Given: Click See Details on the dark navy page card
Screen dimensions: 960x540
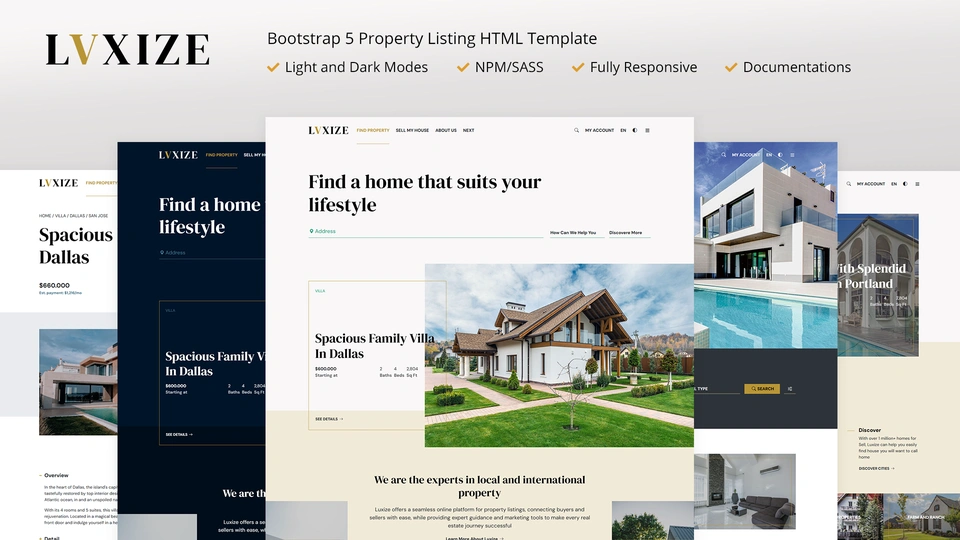Looking at the screenshot, I should (x=179, y=435).
